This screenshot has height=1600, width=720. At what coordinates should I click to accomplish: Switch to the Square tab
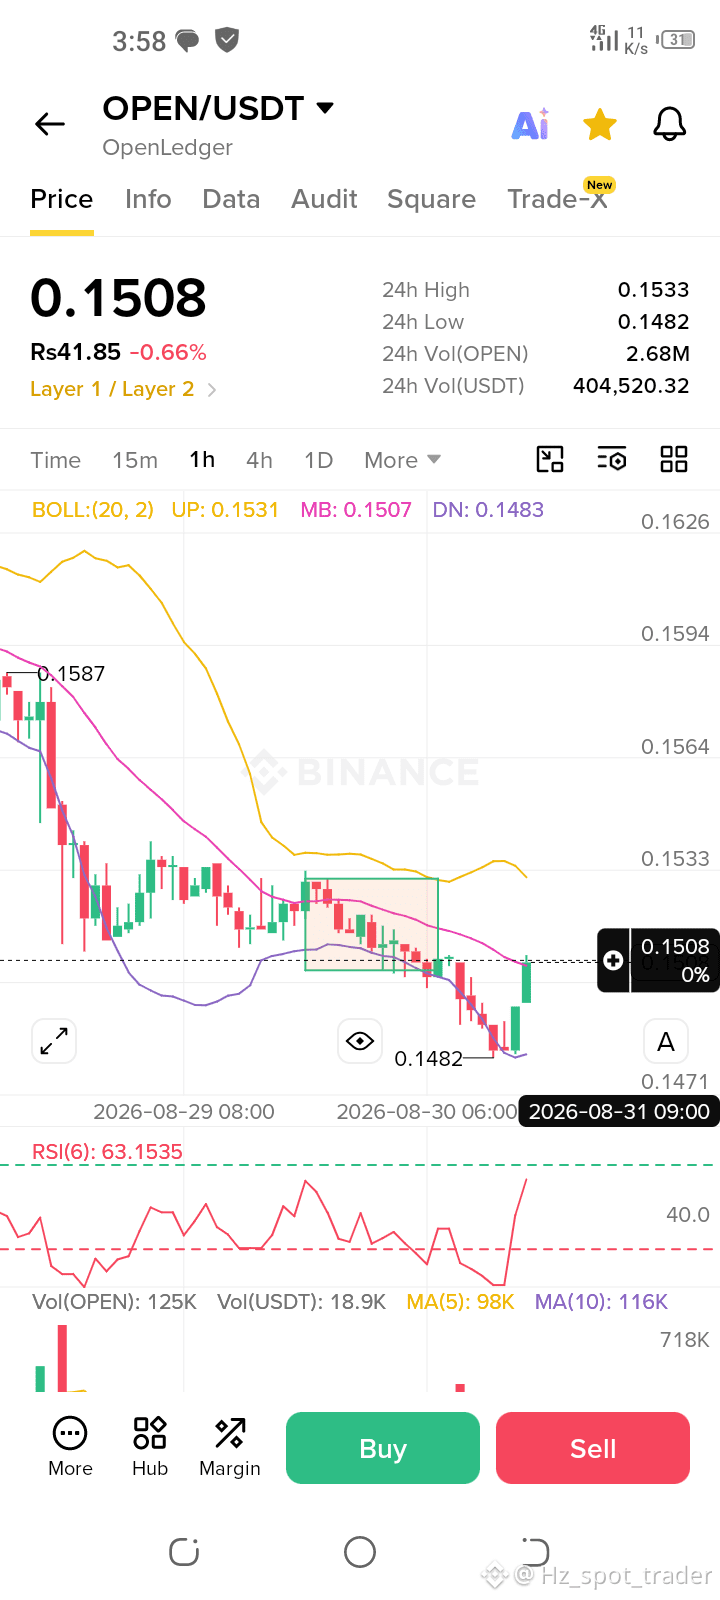(431, 199)
